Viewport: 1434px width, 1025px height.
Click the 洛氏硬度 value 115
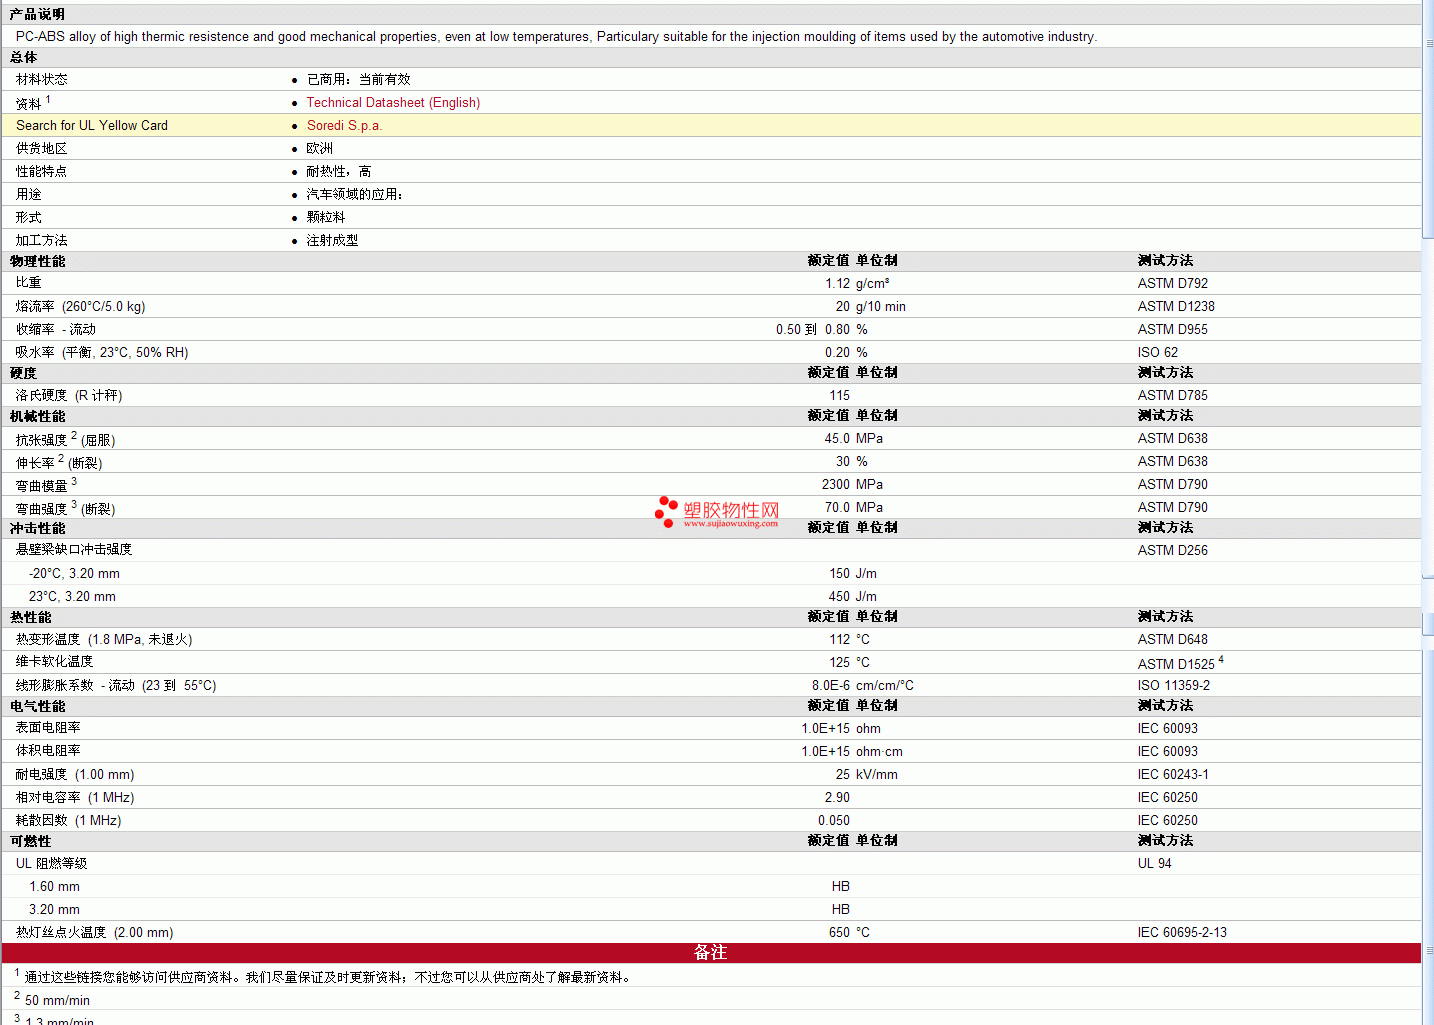tap(839, 395)
